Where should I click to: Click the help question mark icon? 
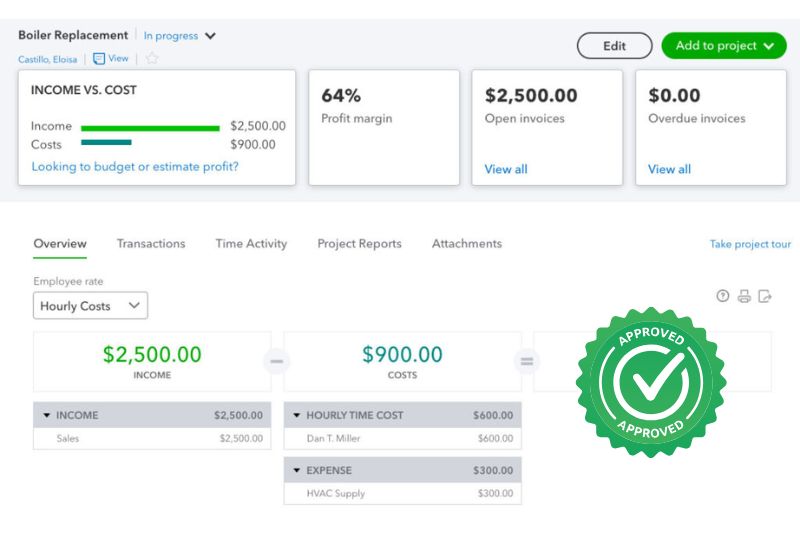[x=723, y=296]
